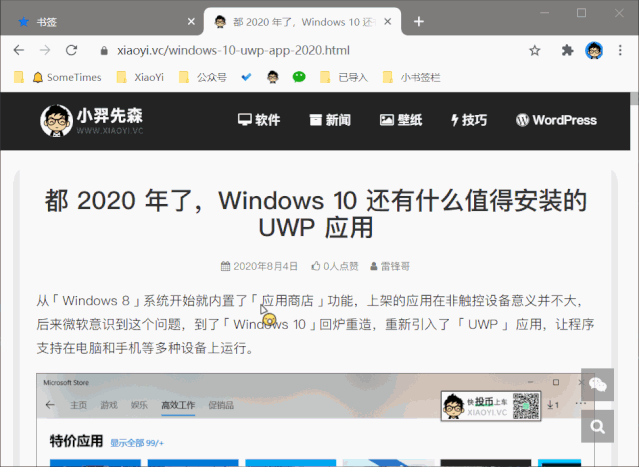
Task: Open Chrome three-dot menu
Action: [620, 51]
